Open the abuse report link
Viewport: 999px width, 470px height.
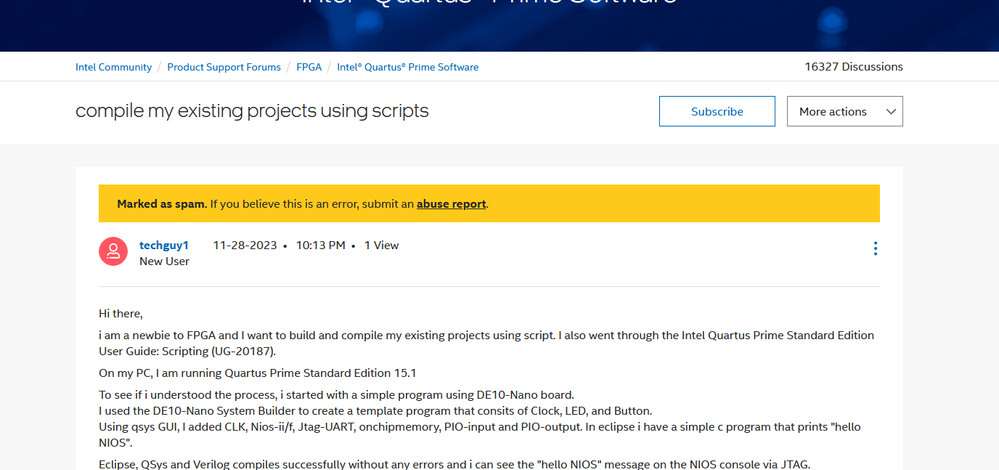click(x=451, y=204)
